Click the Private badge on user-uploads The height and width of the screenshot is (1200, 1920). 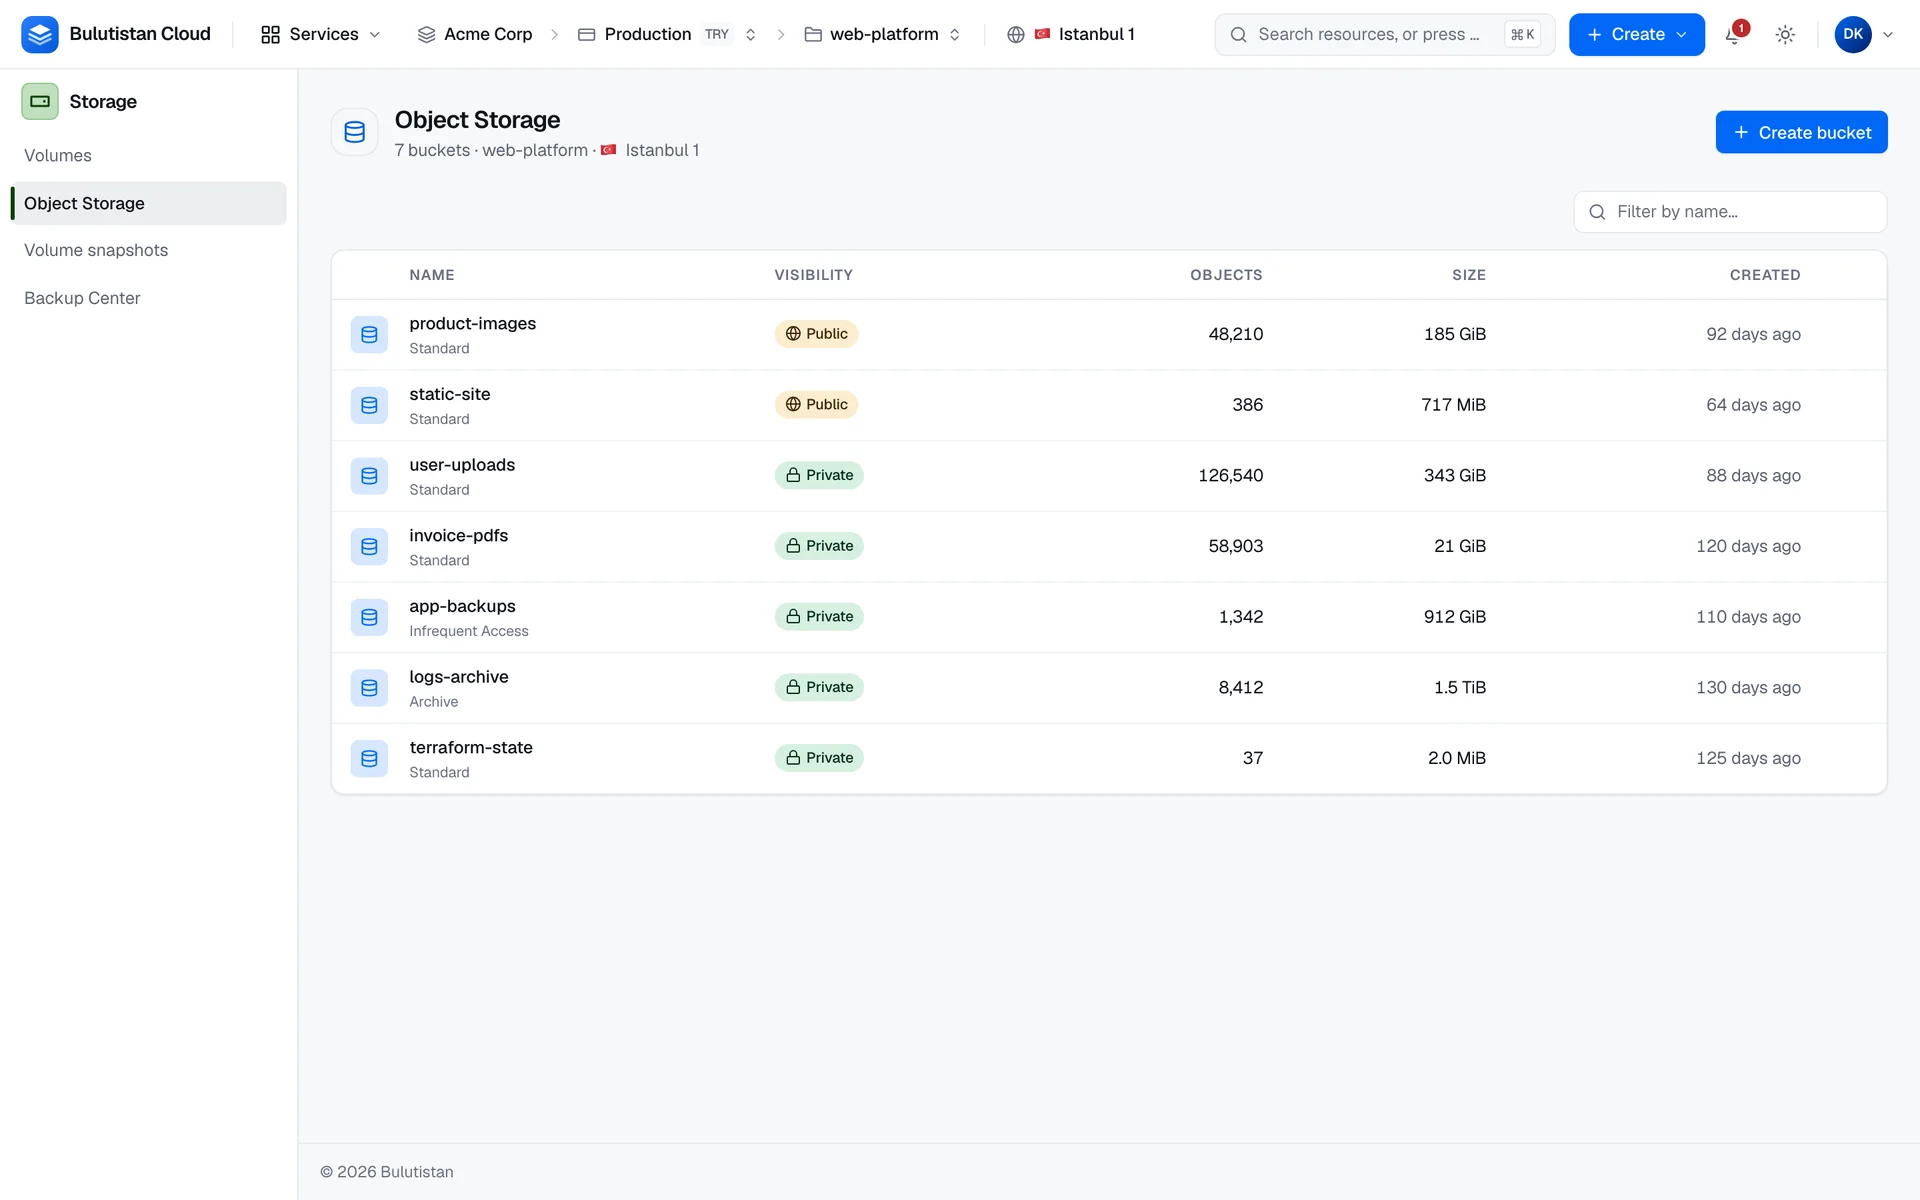point(819,475)
